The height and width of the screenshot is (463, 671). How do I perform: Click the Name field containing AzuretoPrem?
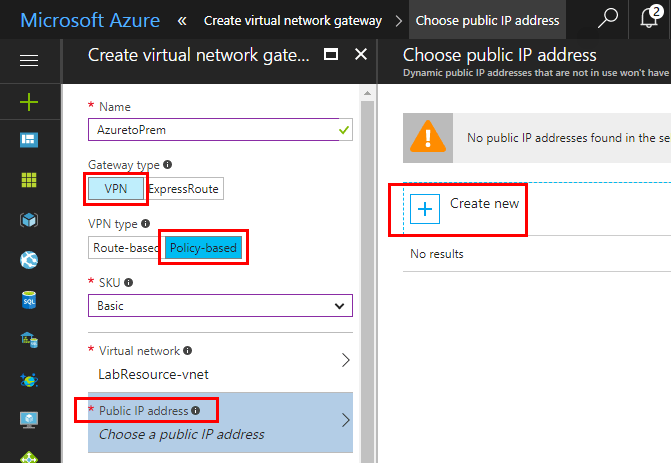[210, 130]
